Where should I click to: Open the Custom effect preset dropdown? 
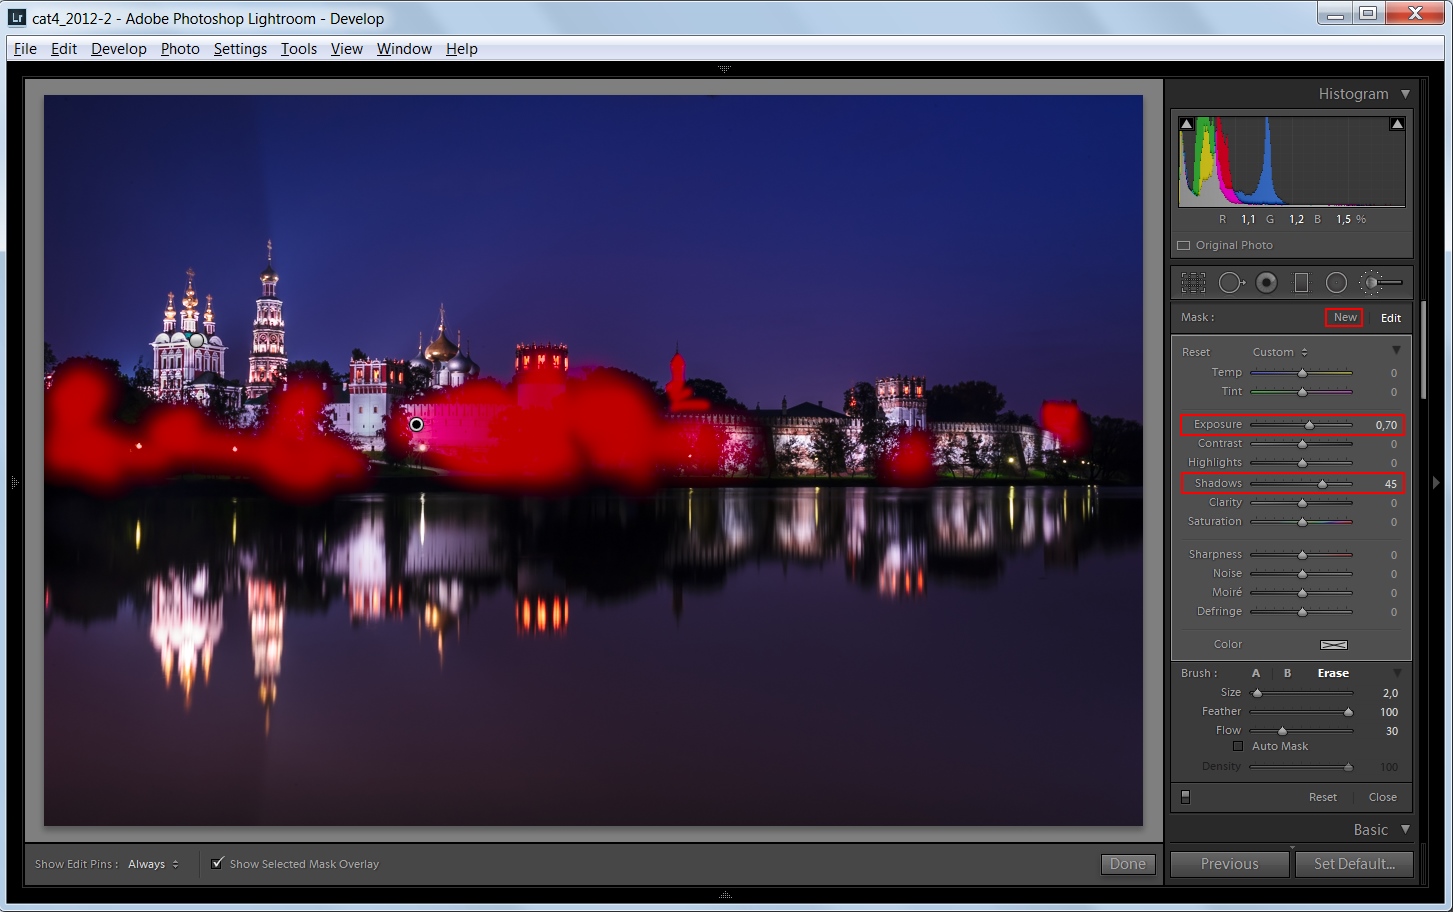(x=1280, y=352)
